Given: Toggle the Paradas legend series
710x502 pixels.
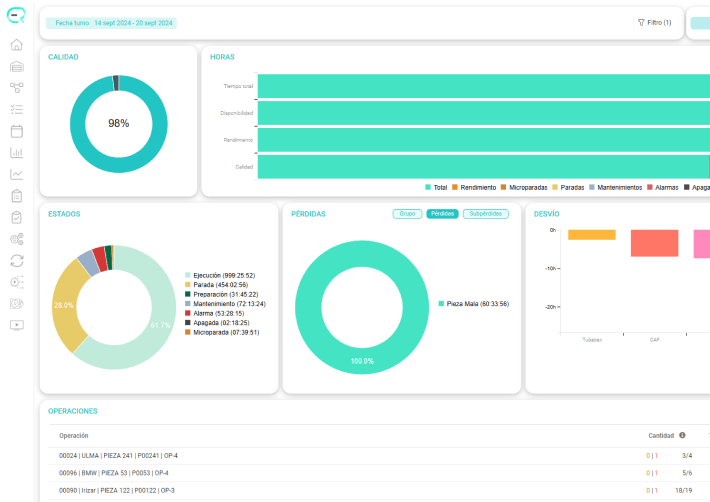Looking at the screenshot, I should [568, 187].
